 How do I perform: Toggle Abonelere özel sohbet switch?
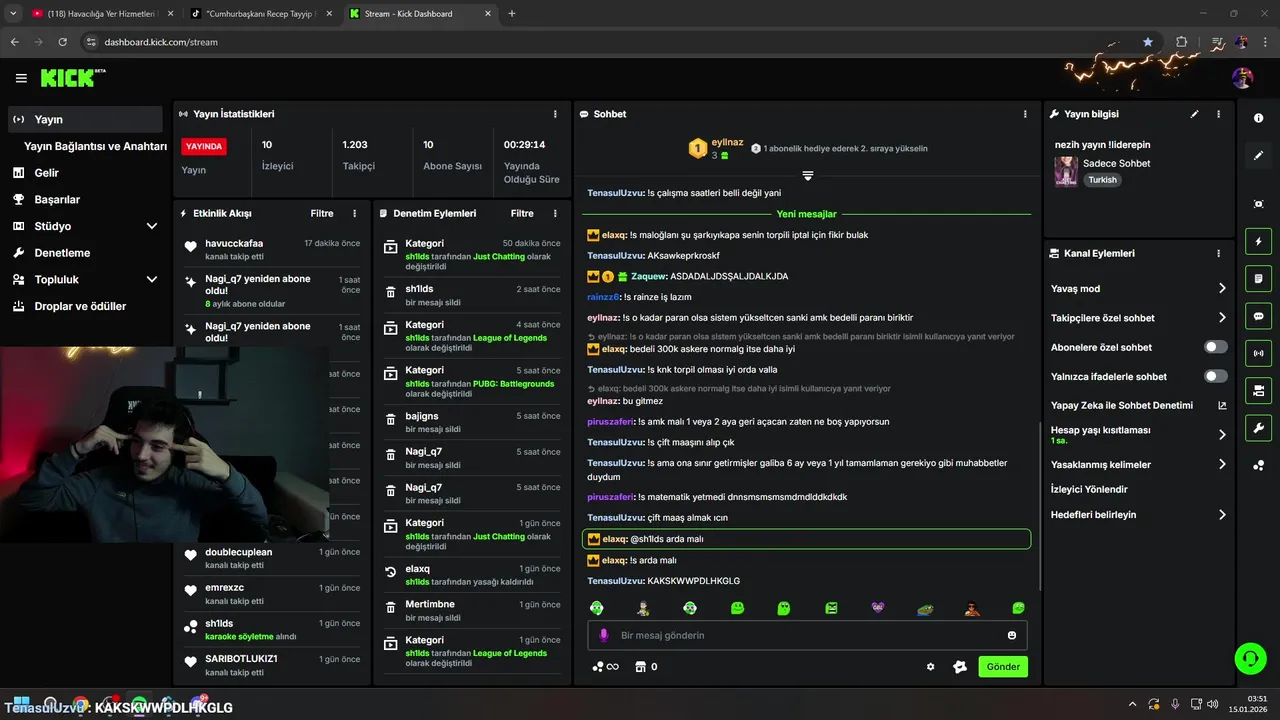pyautogui.click(x=1216, y=347)
